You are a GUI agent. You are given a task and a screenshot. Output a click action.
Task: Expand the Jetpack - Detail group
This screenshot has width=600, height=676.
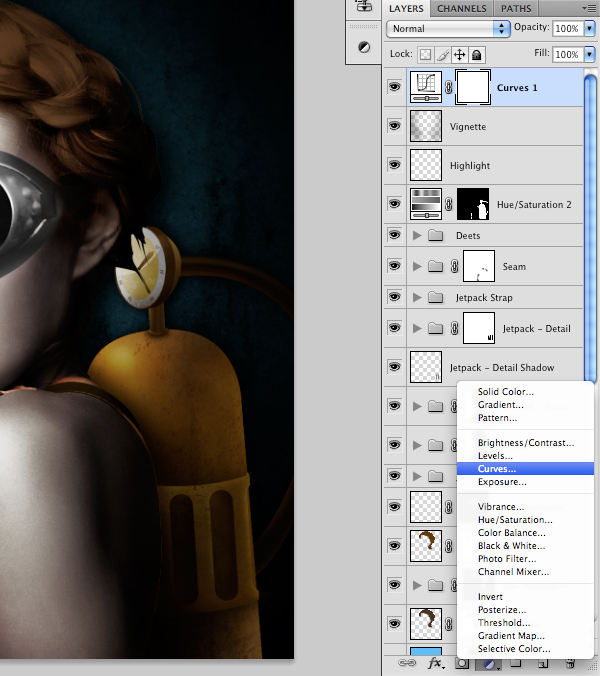[x=417, y=328]
